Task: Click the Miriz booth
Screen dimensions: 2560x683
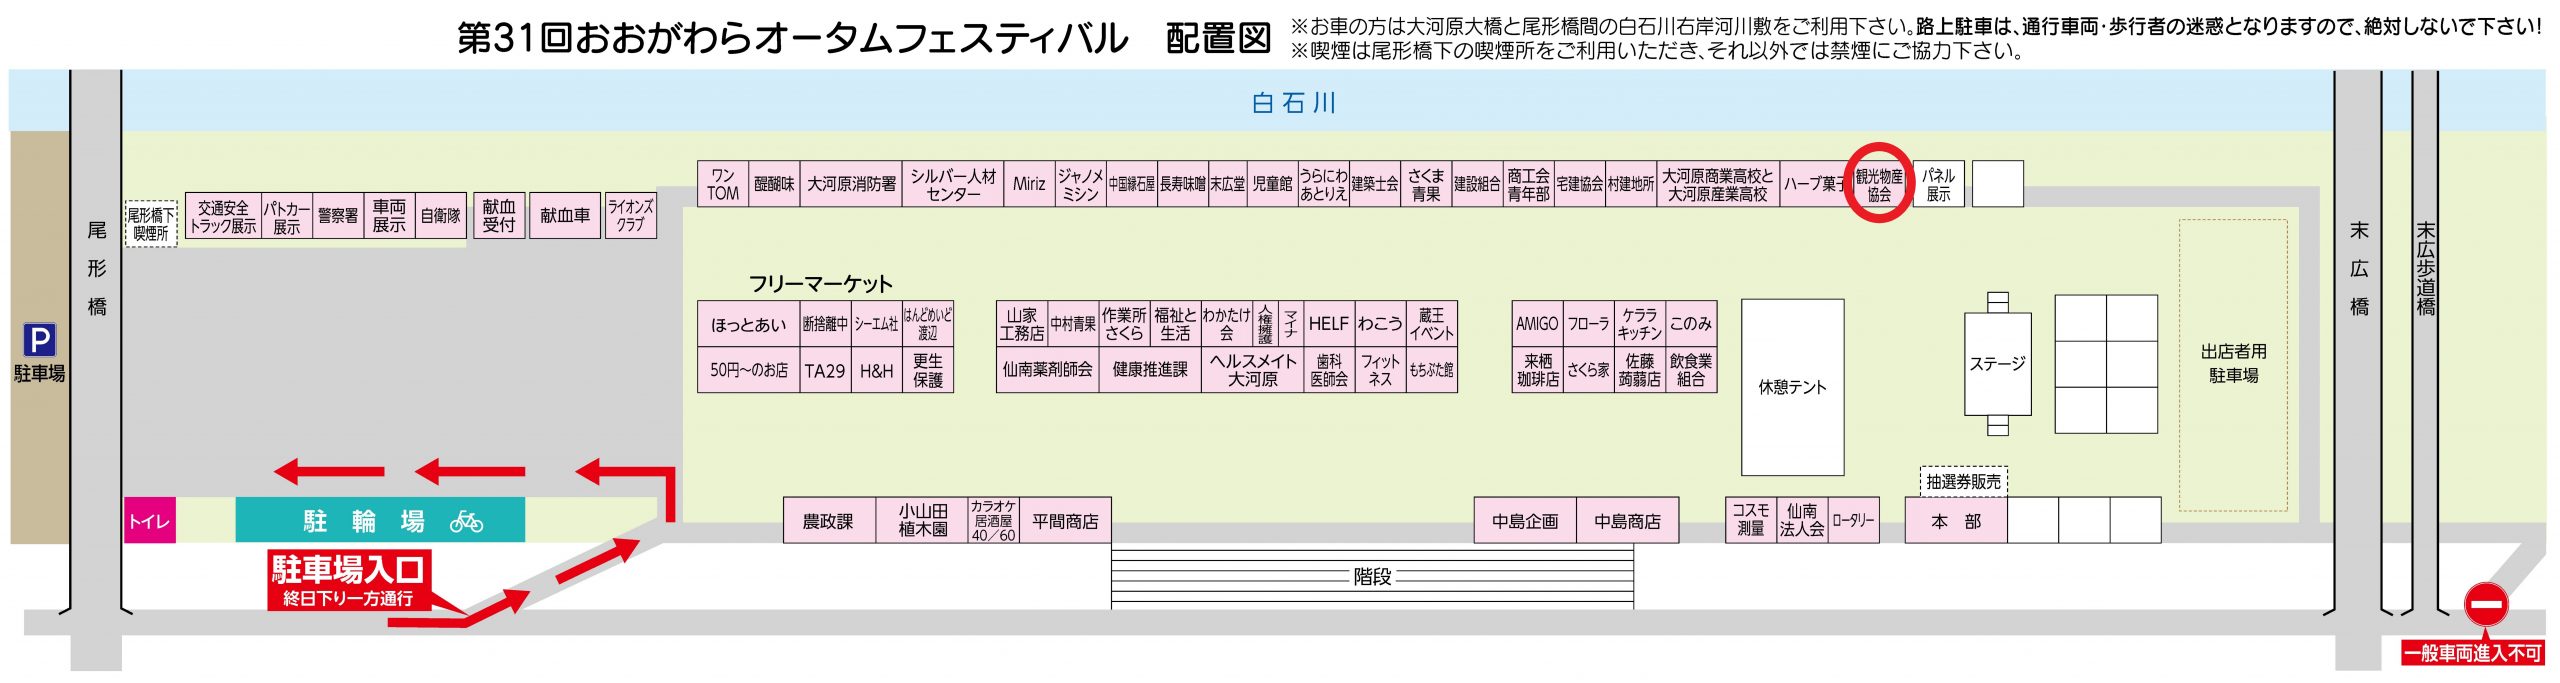Action: click(x=1029, y=184)
